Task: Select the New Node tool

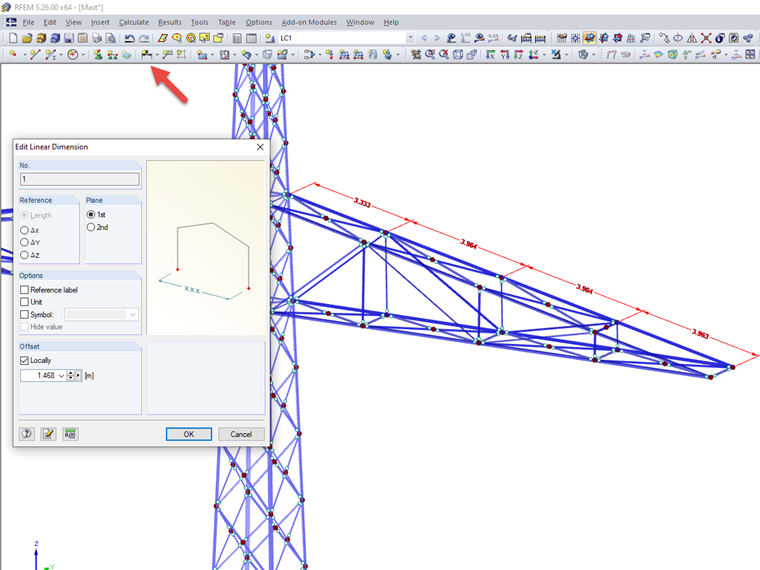Action: pyautogui.click(x=13, y=54)
